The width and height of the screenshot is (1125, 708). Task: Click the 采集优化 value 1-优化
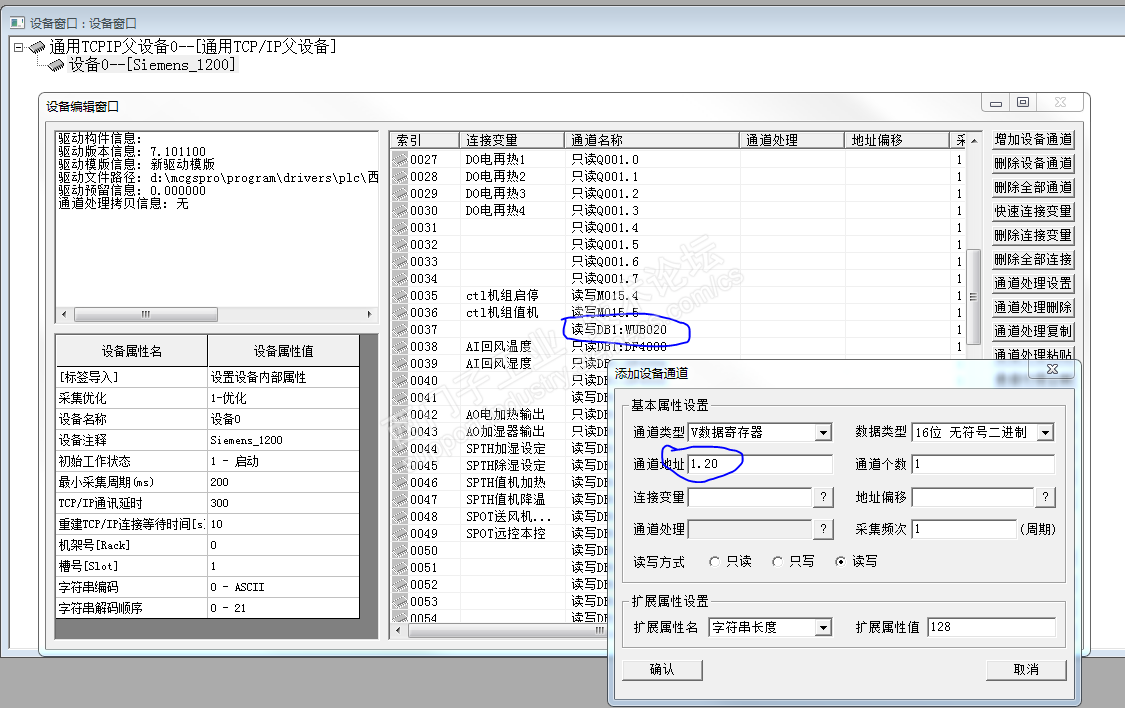click(x=283, y=398)
